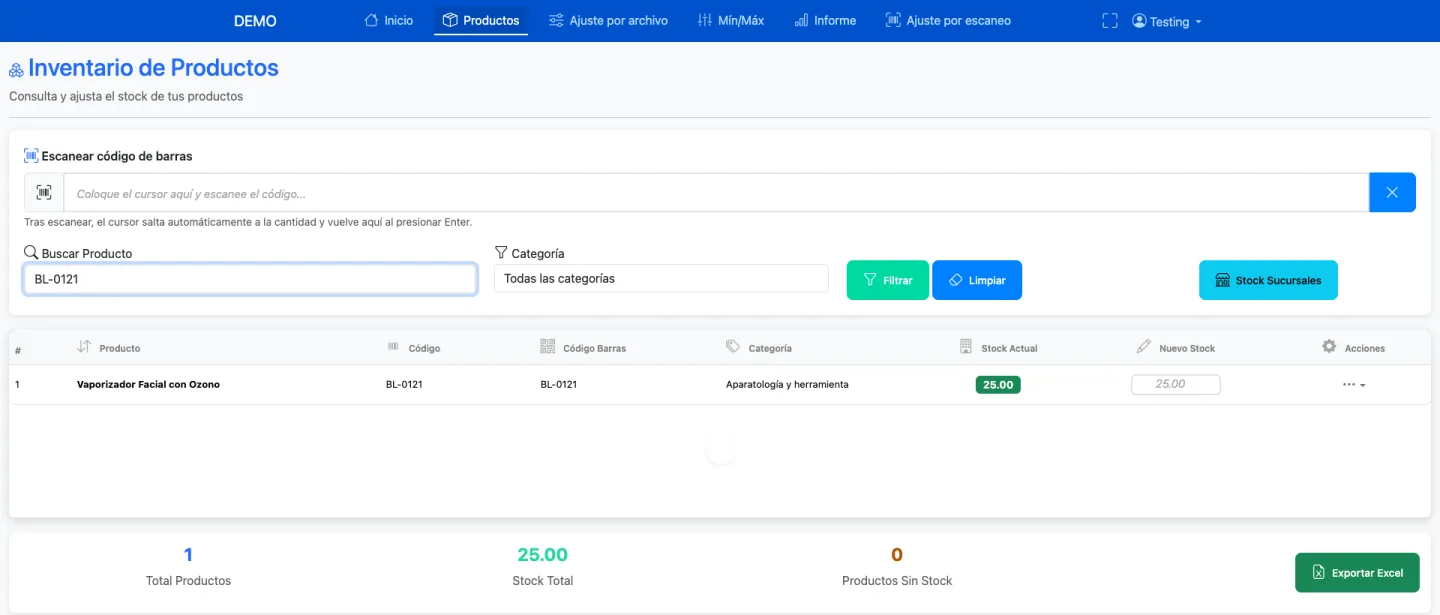Click the Buscar Producto search box
This screenshot has width=1440, height=615.
[250, 279]
